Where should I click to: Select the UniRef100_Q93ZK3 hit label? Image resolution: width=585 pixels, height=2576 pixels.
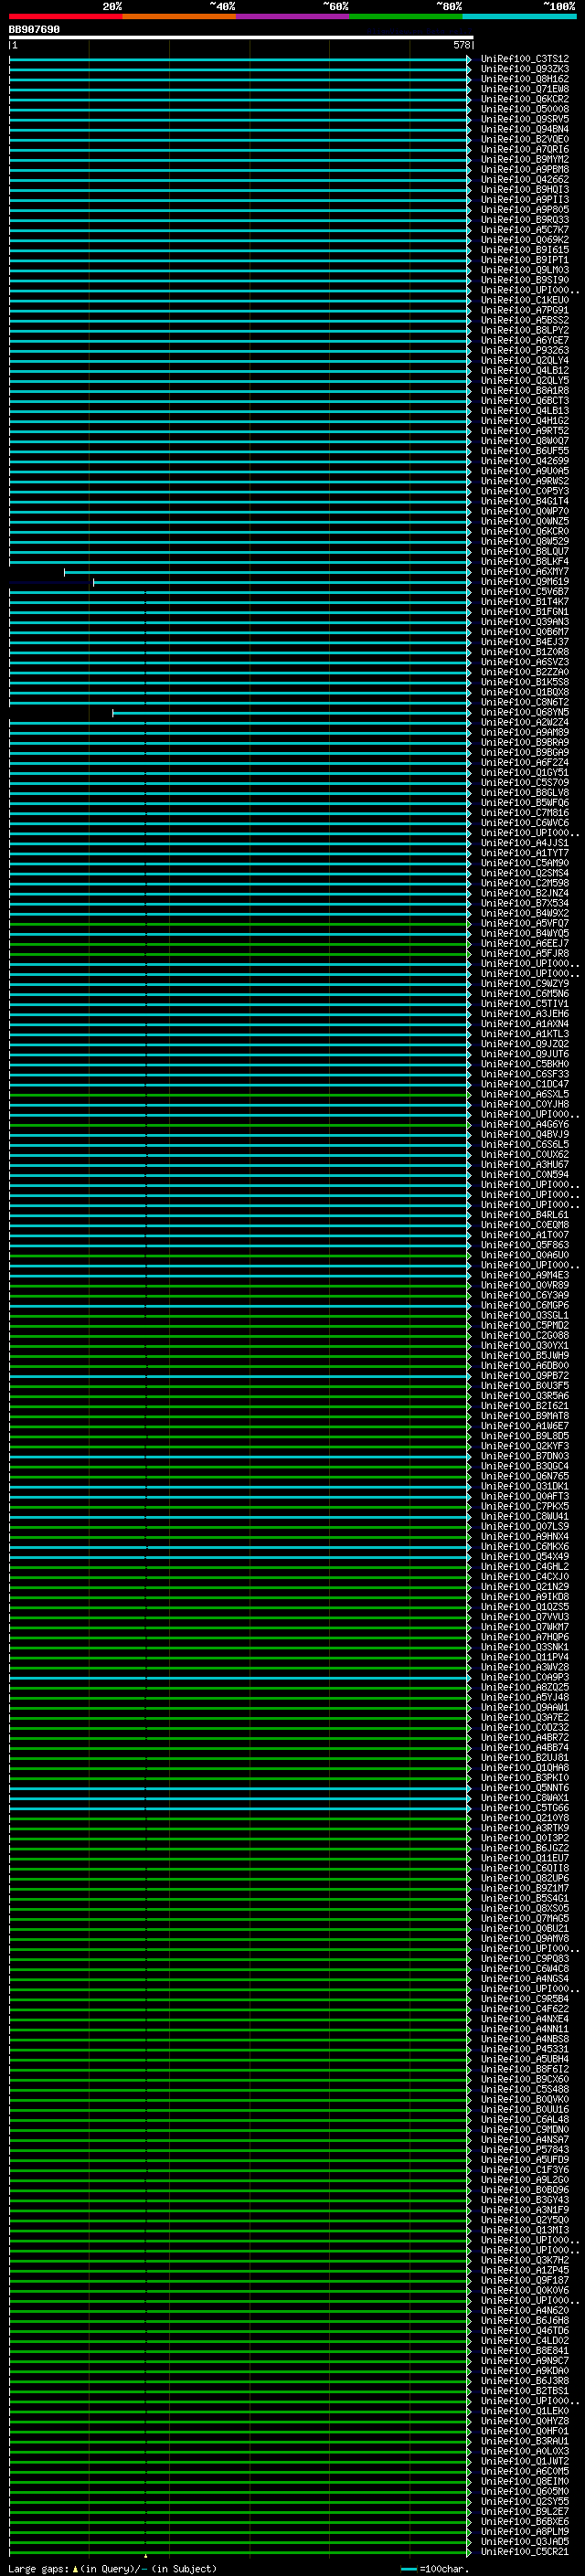pyautogui.click(x=524, y=69)
